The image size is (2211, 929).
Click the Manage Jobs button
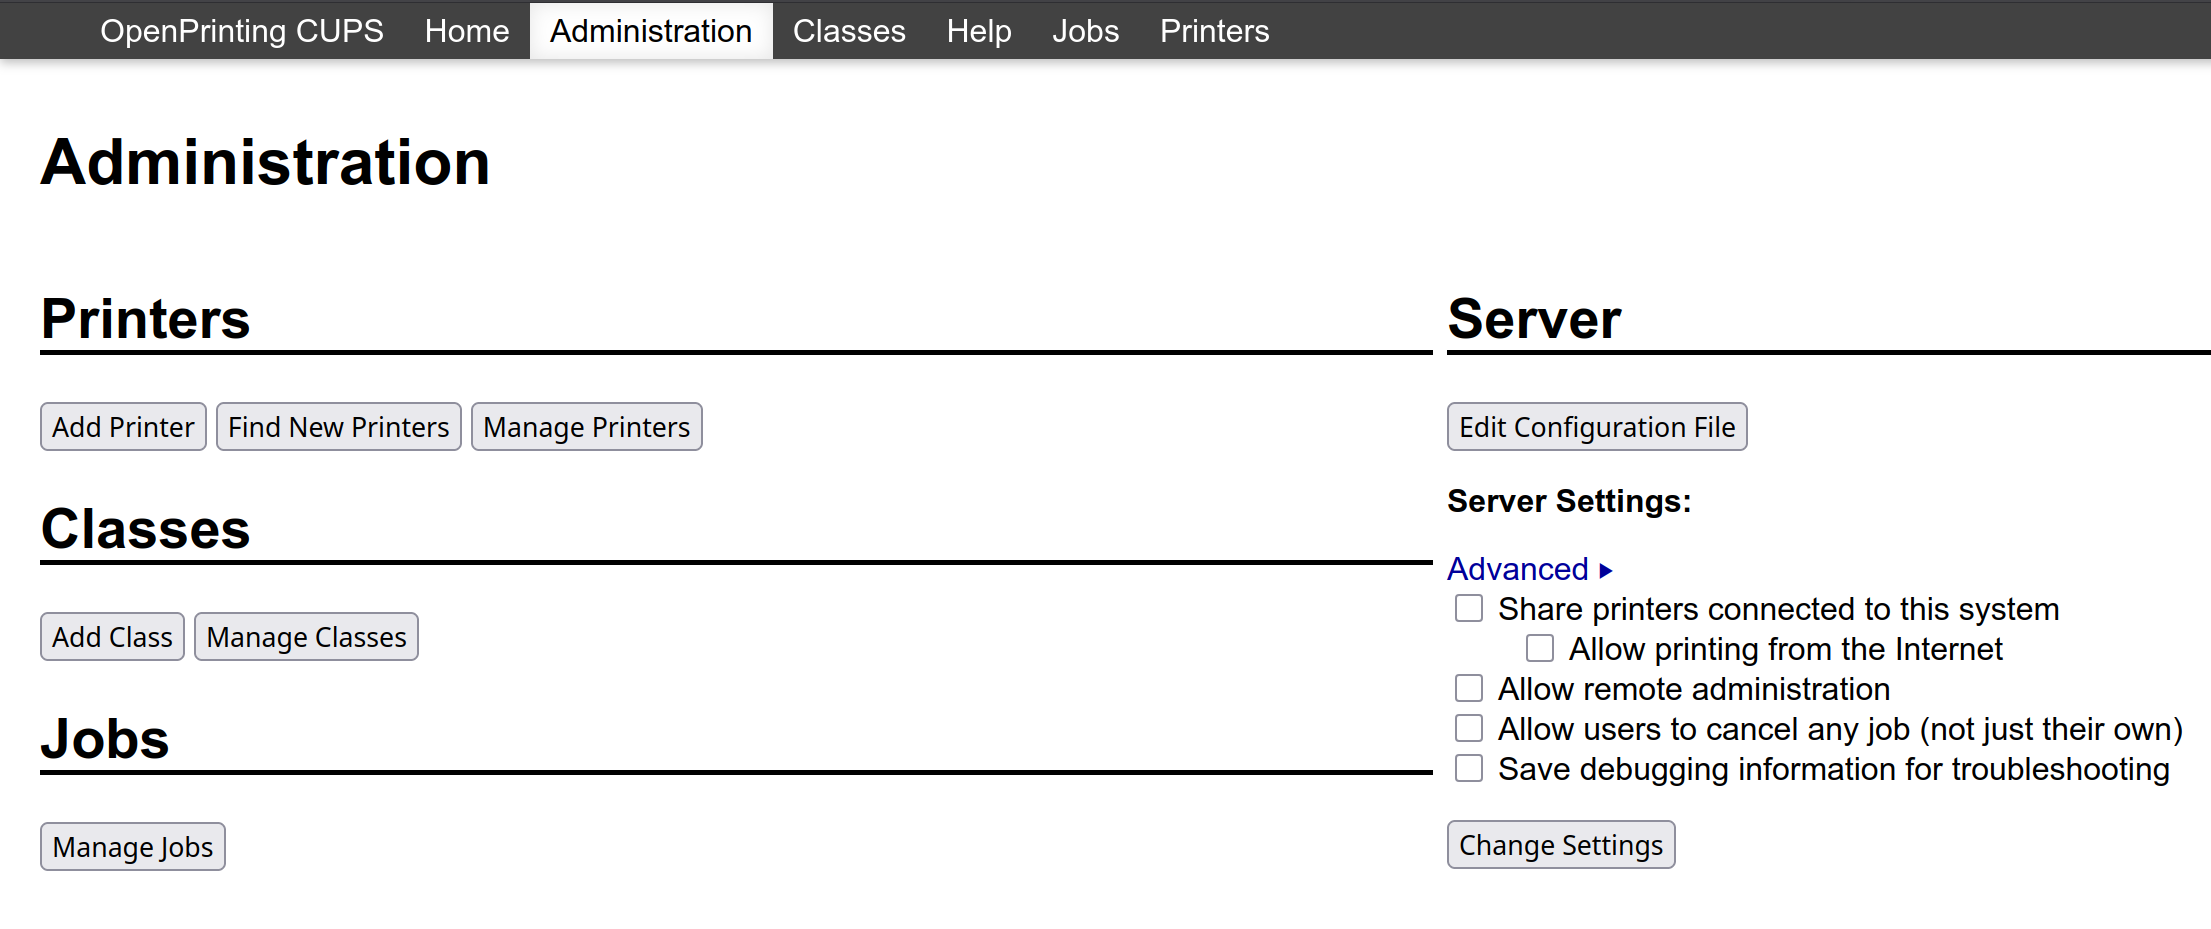coord(133,847)
